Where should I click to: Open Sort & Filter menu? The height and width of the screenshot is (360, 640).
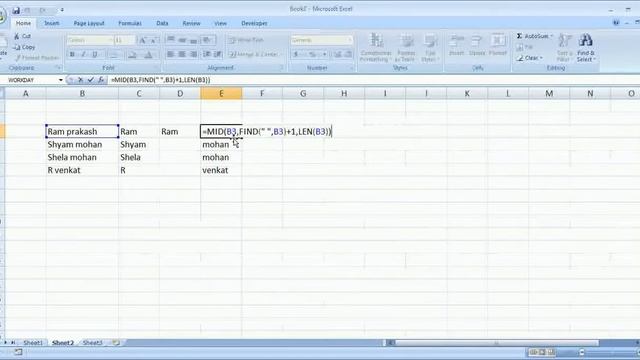(564, 47)
